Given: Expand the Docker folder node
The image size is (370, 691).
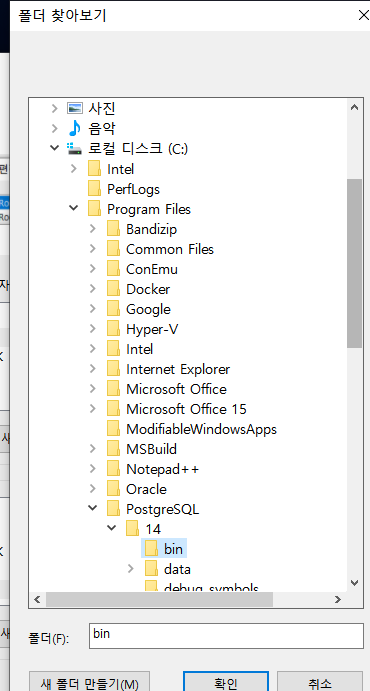Looking at the screenshot, I should click(x=92, y=289).
